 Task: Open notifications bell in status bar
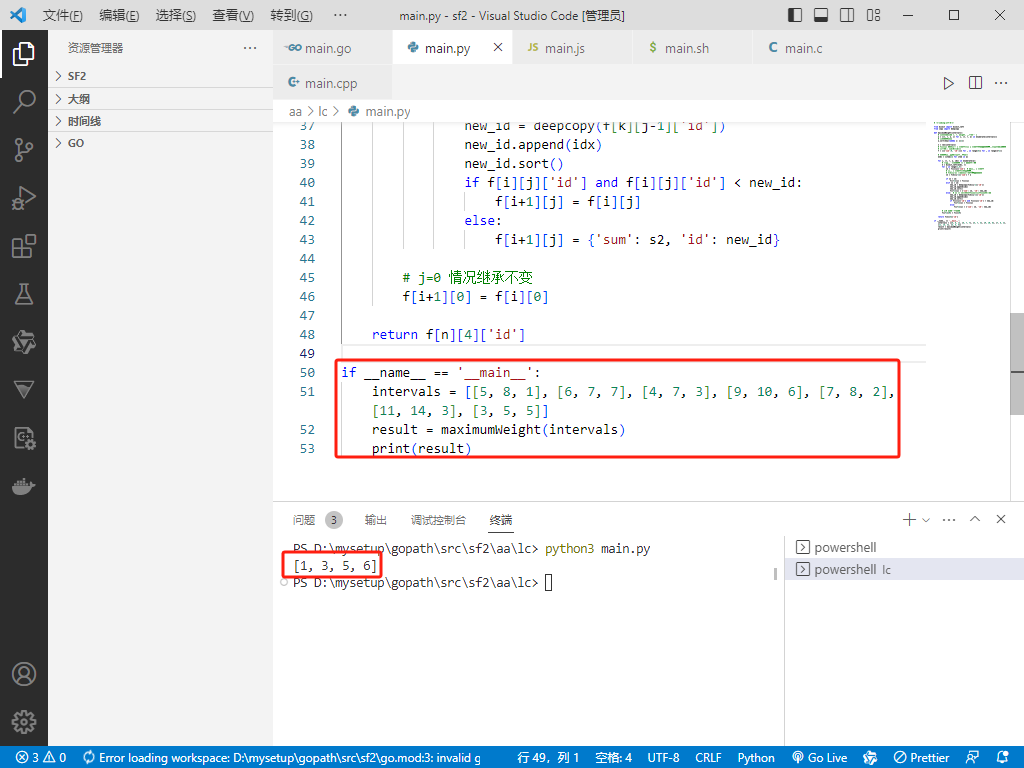coord(1003,758)
